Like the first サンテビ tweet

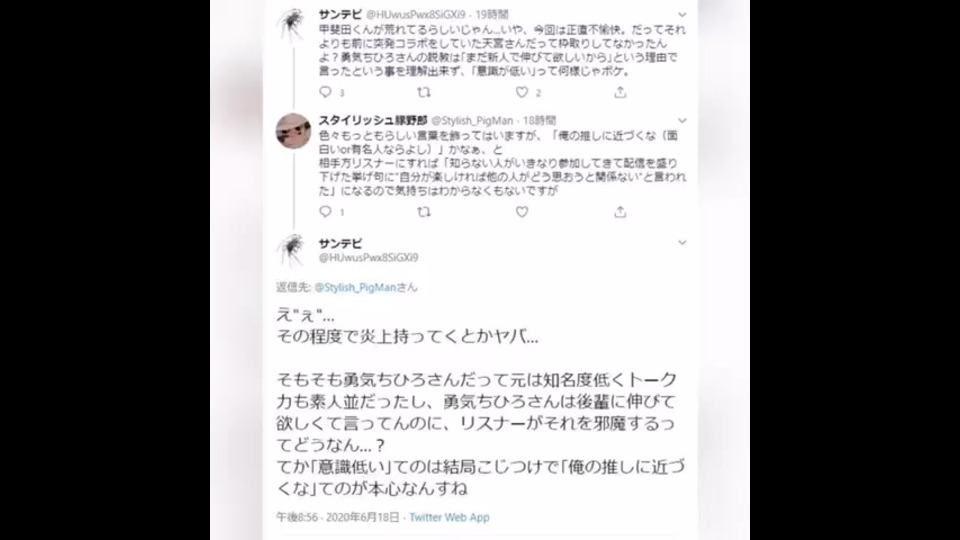522,92
